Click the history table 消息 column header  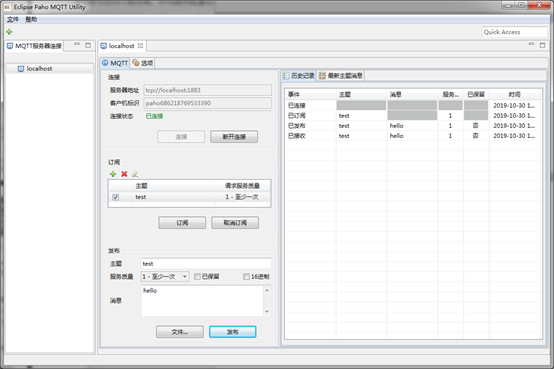click(x=412, y=94)
